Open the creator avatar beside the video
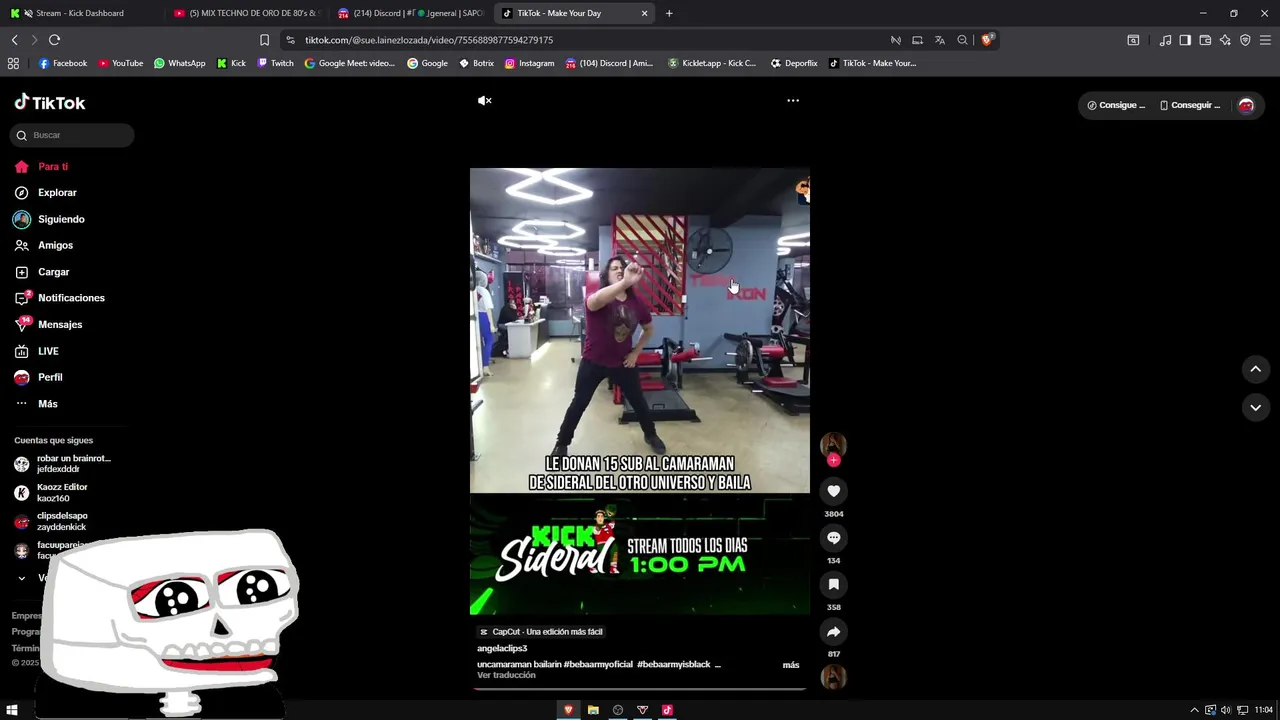The image size is (1280, 720). pos(833,444)
